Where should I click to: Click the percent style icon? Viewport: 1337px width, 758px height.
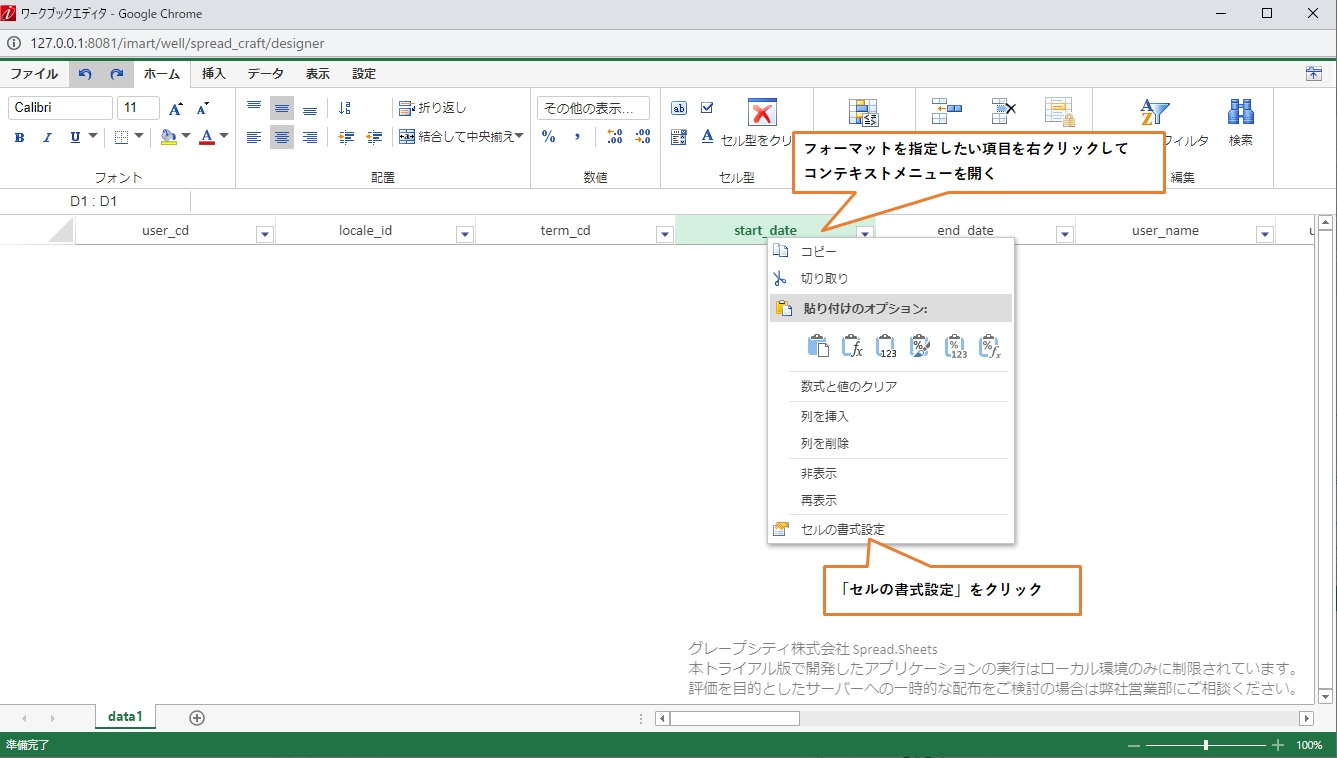(x=548, y=137)
